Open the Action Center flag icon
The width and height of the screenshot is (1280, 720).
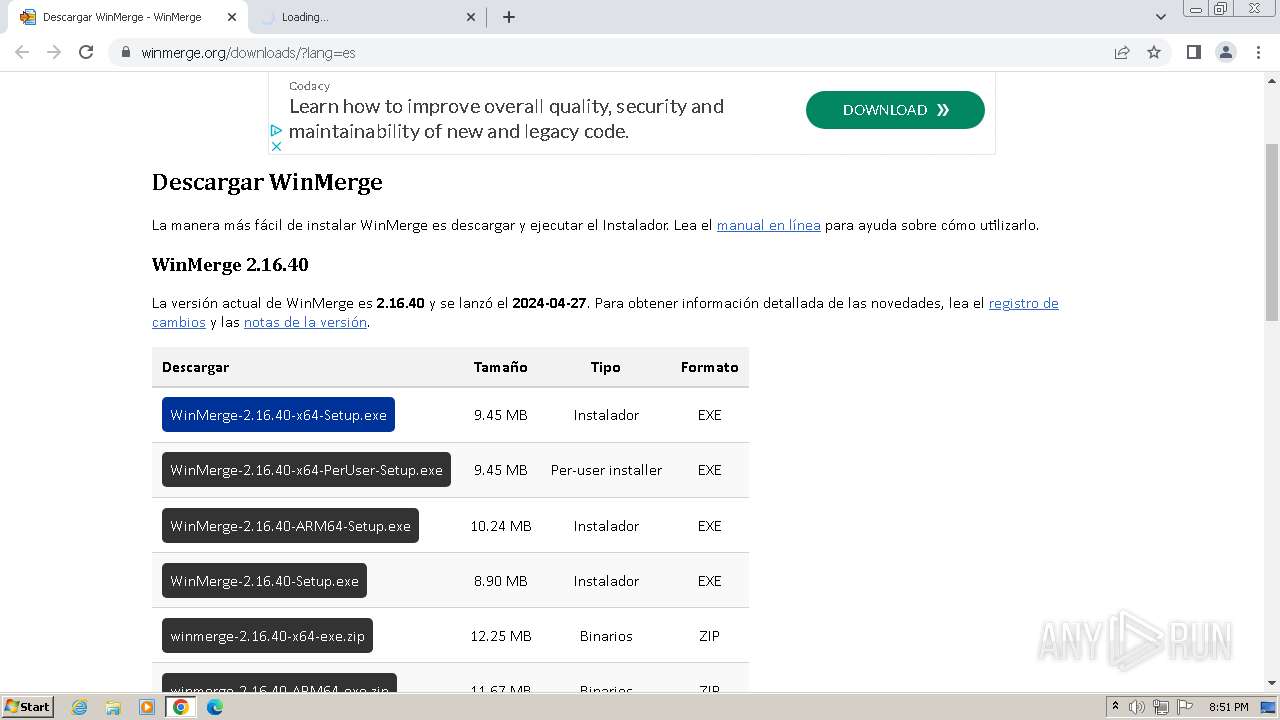click(x=1184, y=707)
